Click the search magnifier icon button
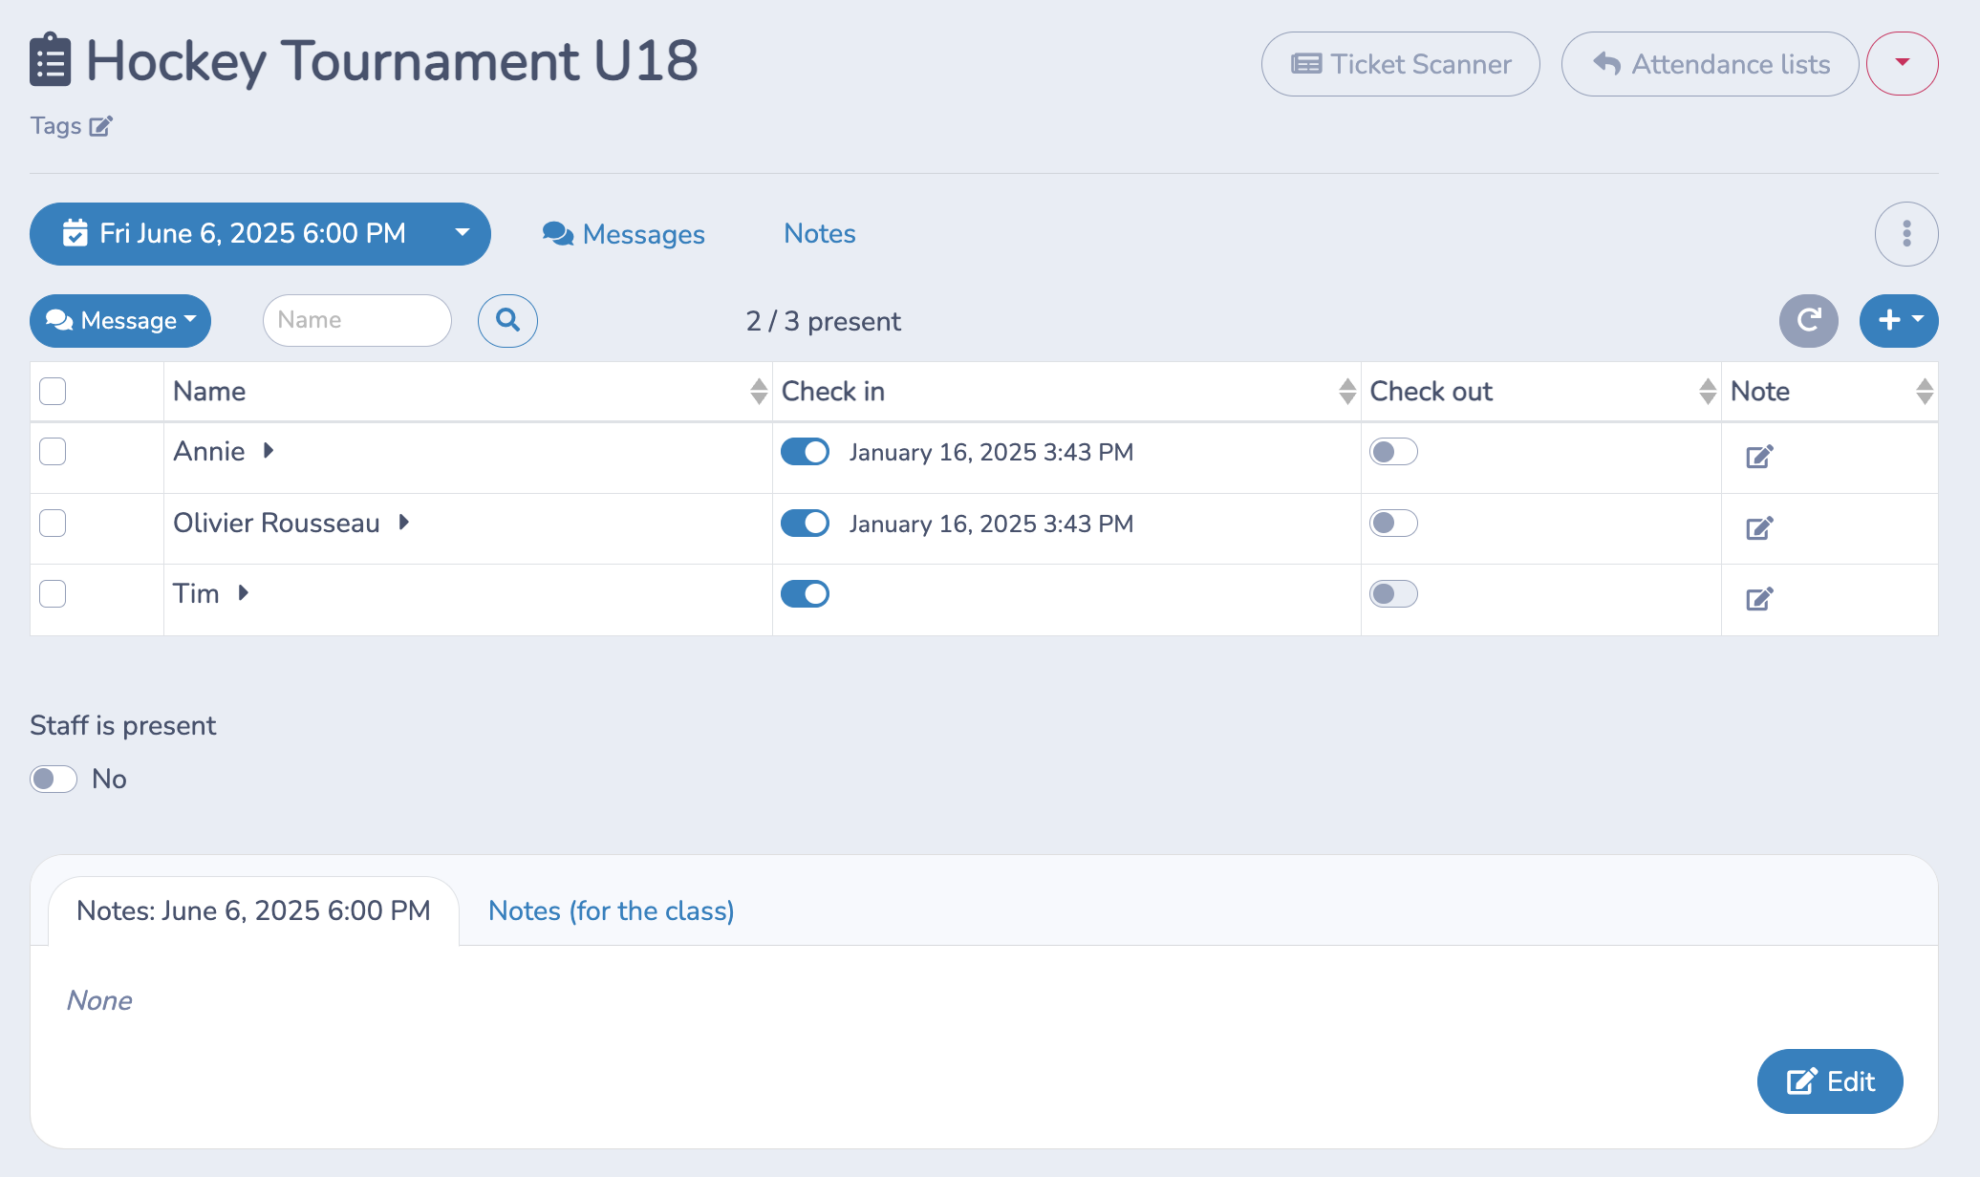The image size is (1980, 1177). click(507, 320)
